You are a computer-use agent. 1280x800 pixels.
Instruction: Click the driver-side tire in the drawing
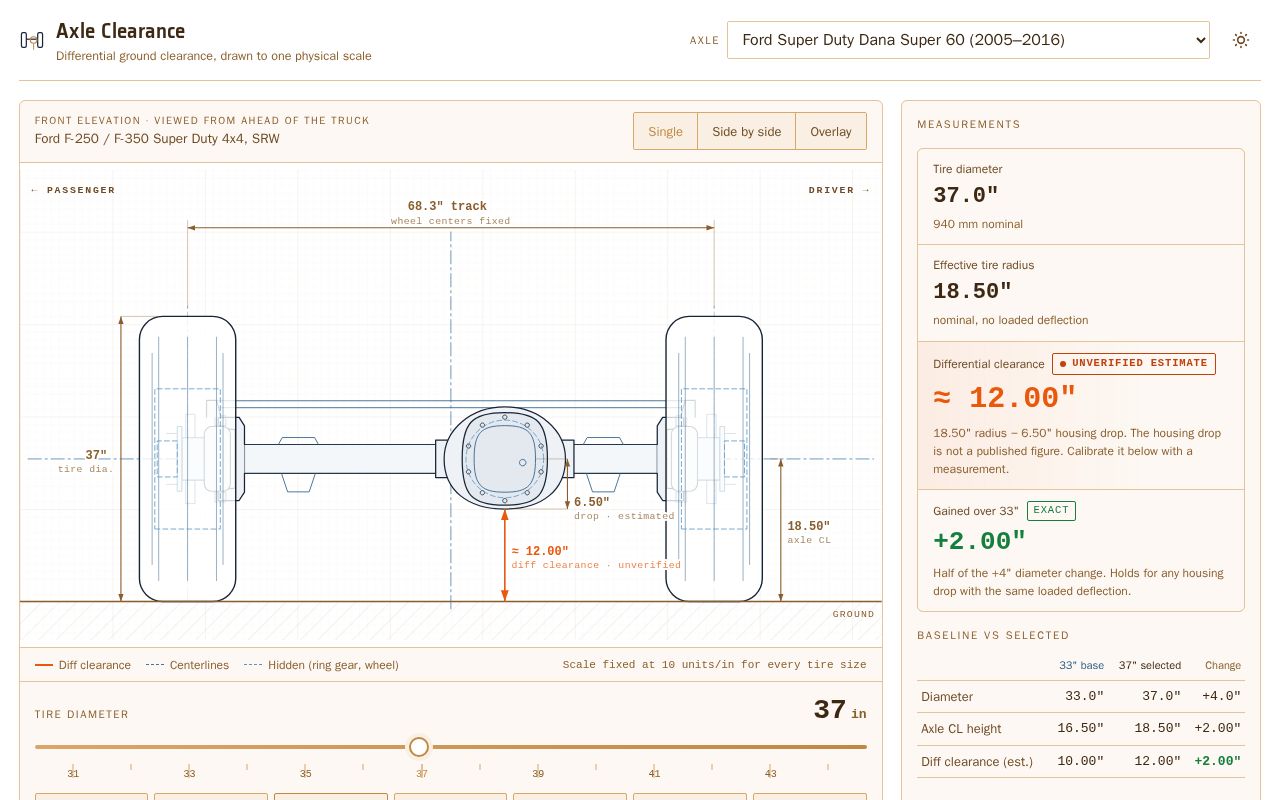click(x=714, y=459)
